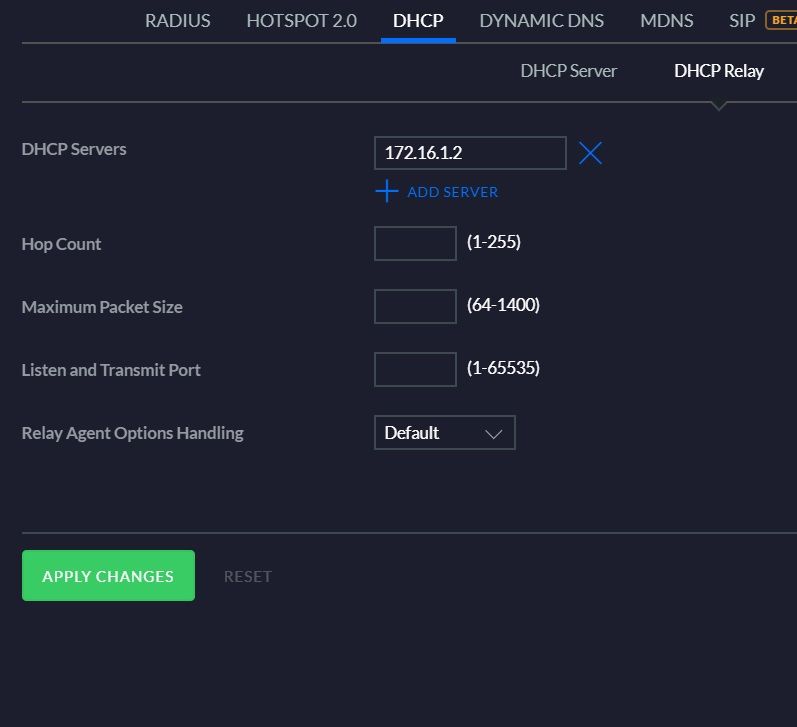Click the chevron arrow next to Default
797x727 pixels.
493,434
